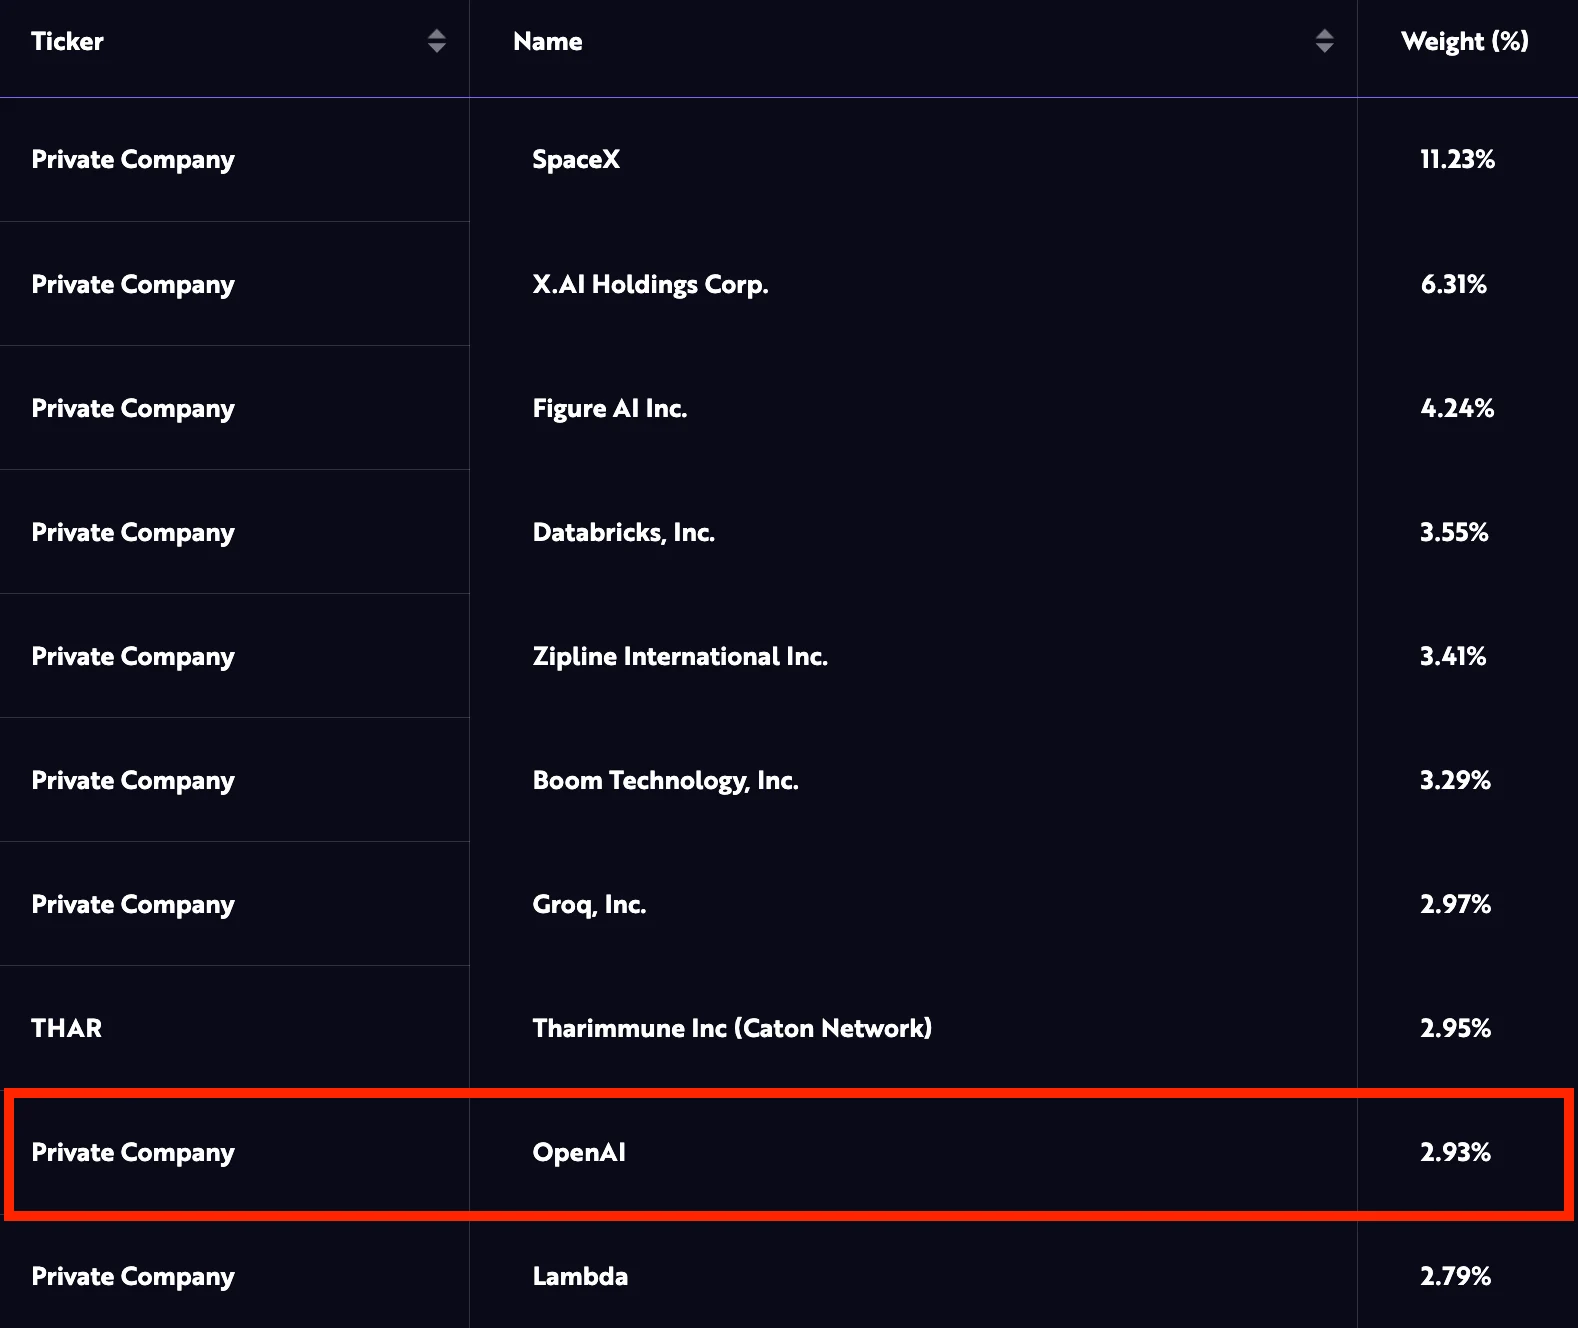Click the Name column header label
Screen dimensions: 1578x1328
[x=548, y=41]
